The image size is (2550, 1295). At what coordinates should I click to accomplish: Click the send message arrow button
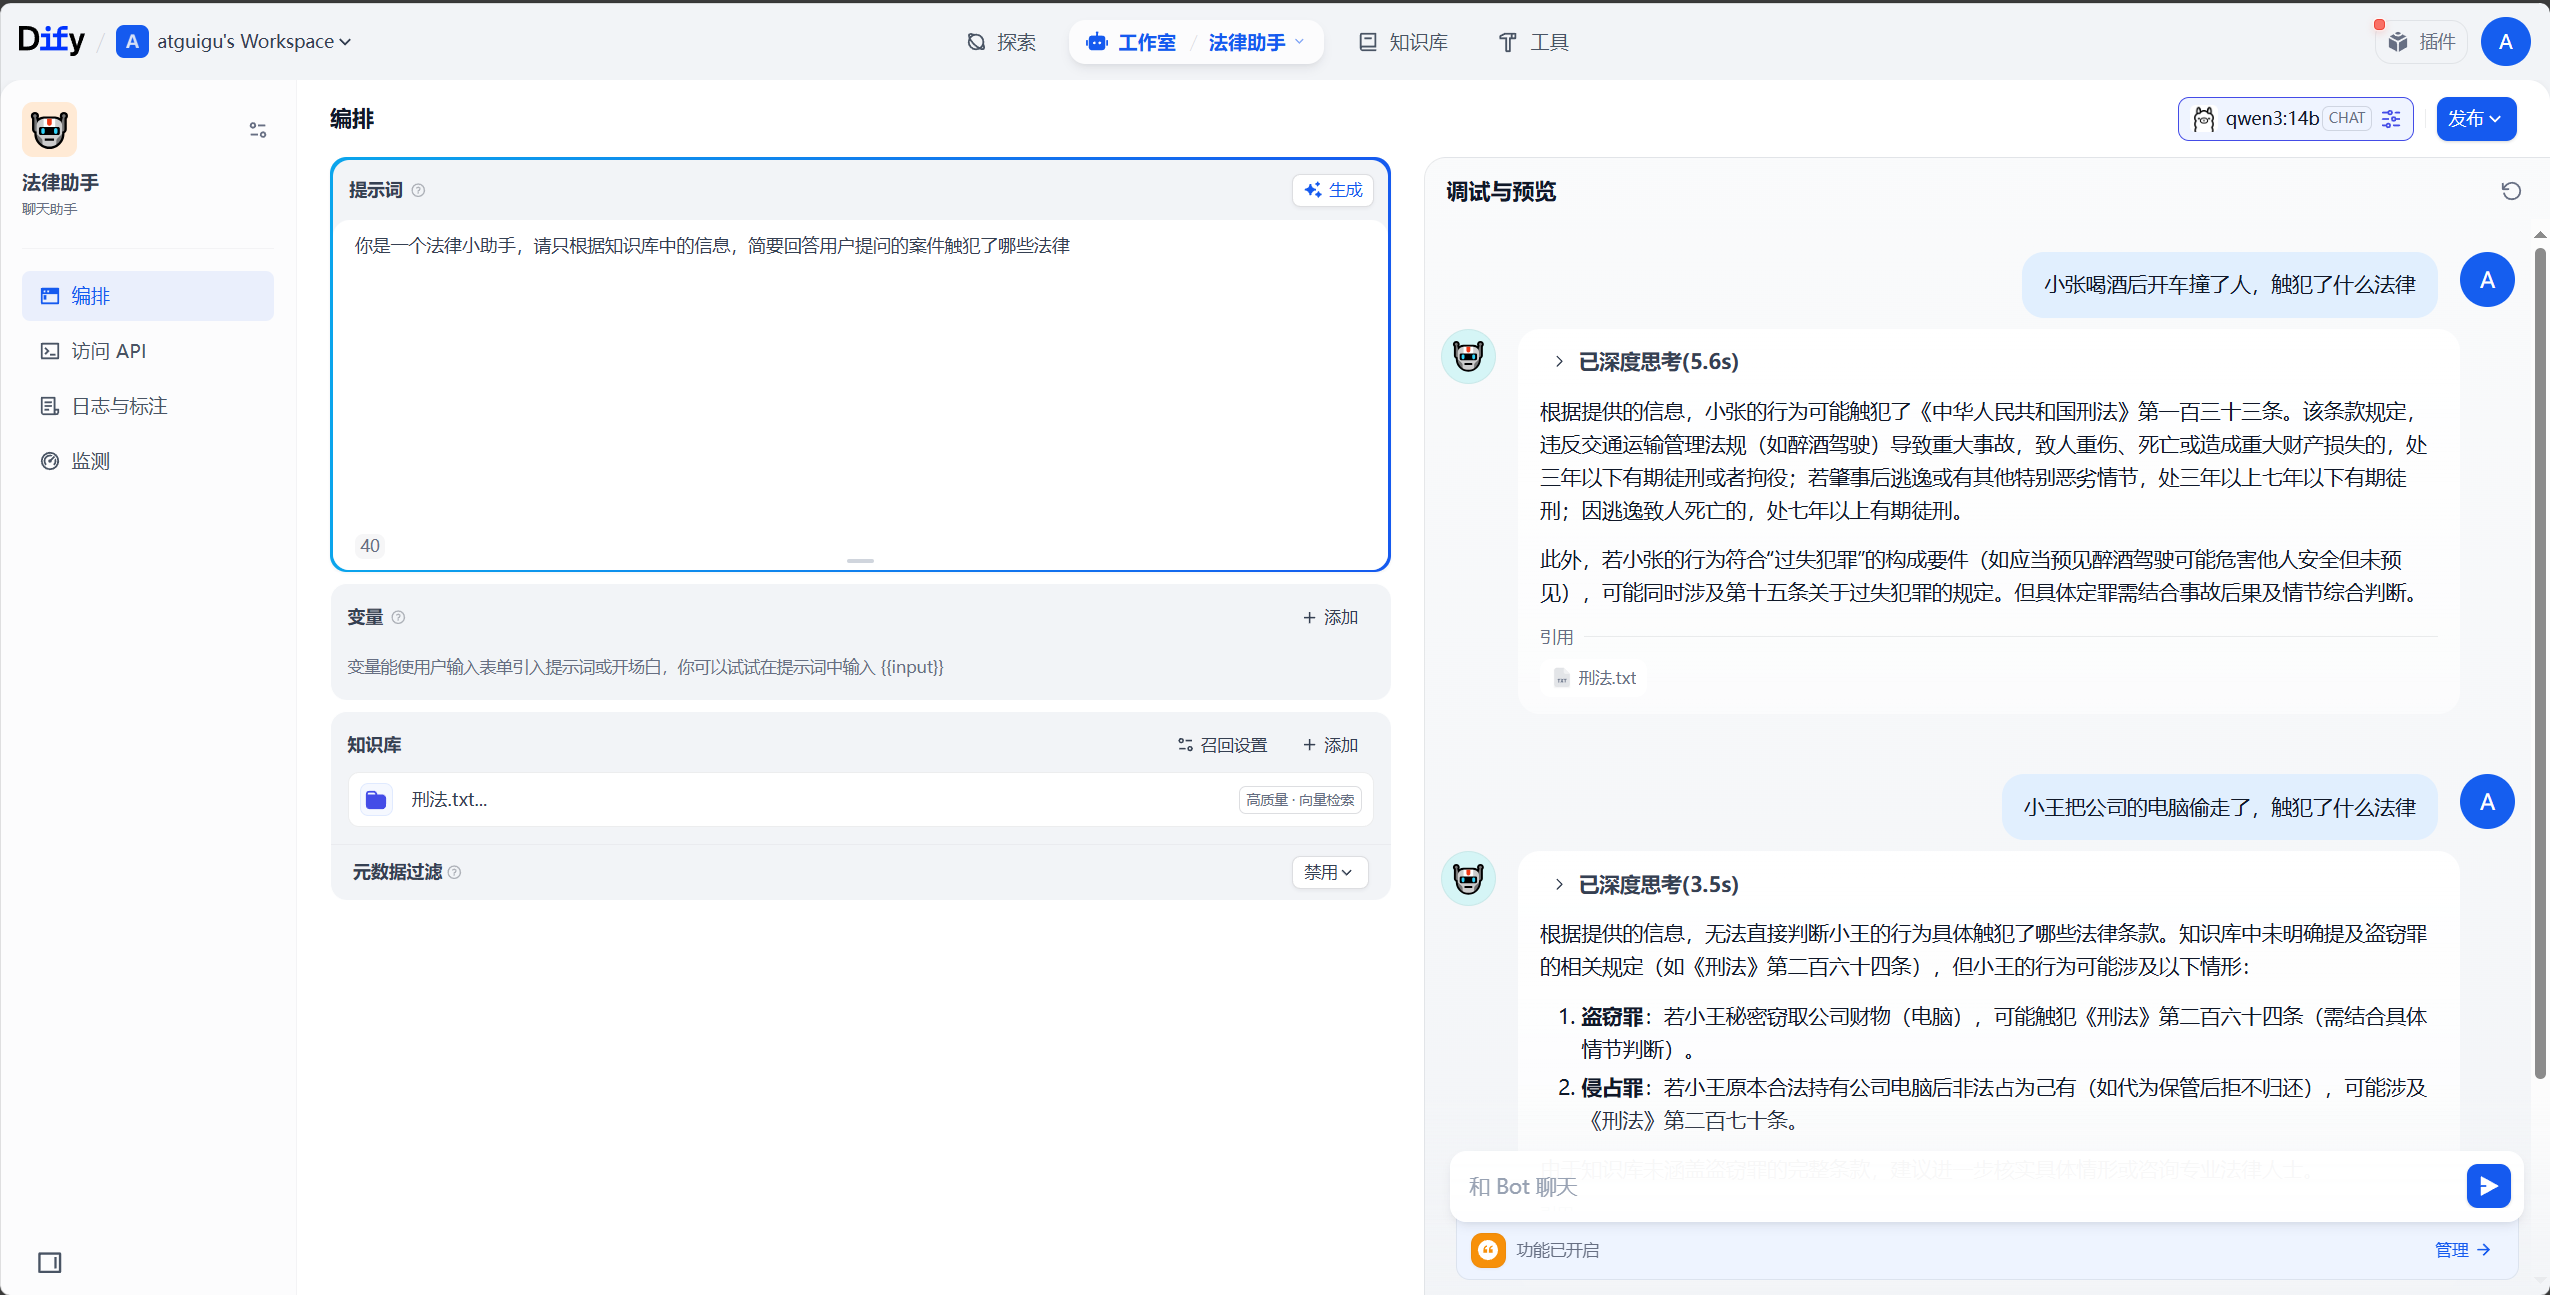(x=2489, y=1186)
